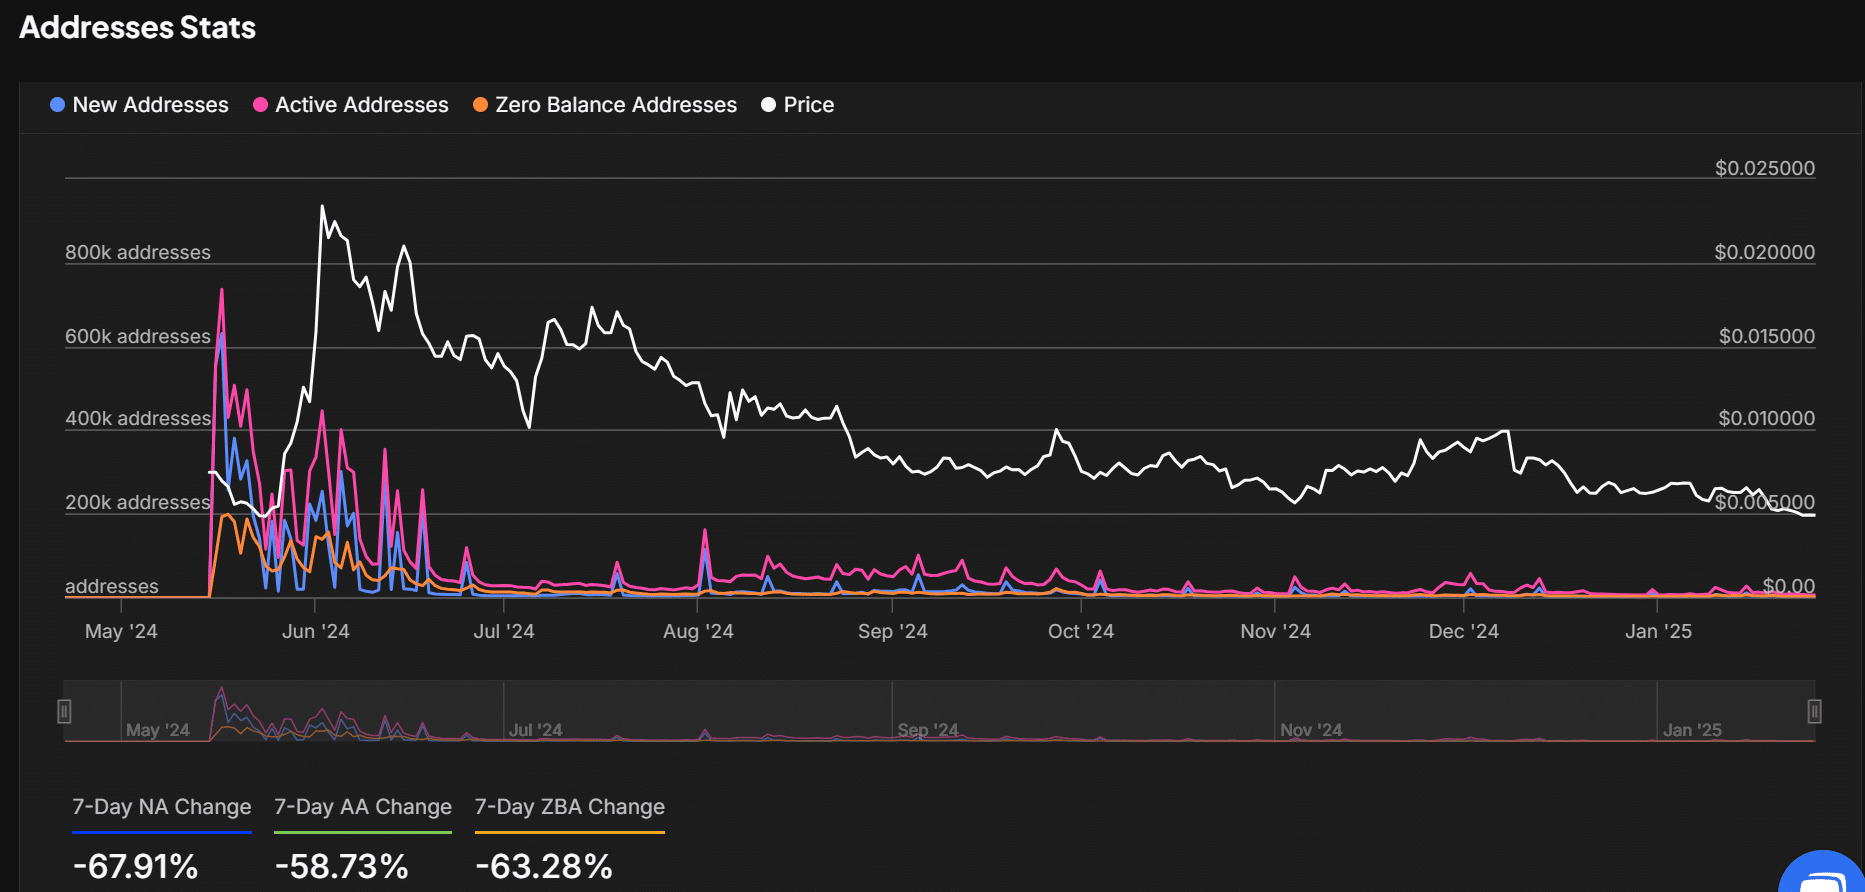1865x892 pixels.
Task: Click the pink Active Addresses legend dot
Action: [x=260, y=105]
